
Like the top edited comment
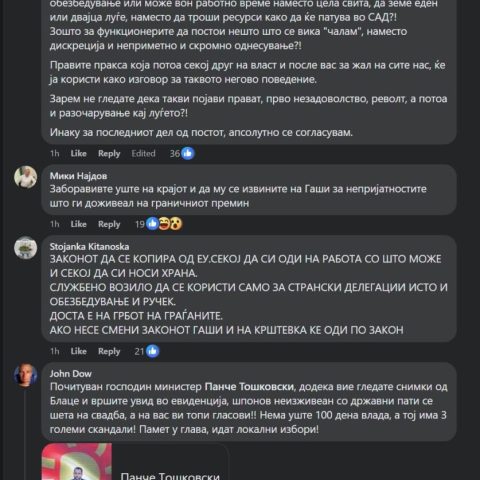click(78, 153)
